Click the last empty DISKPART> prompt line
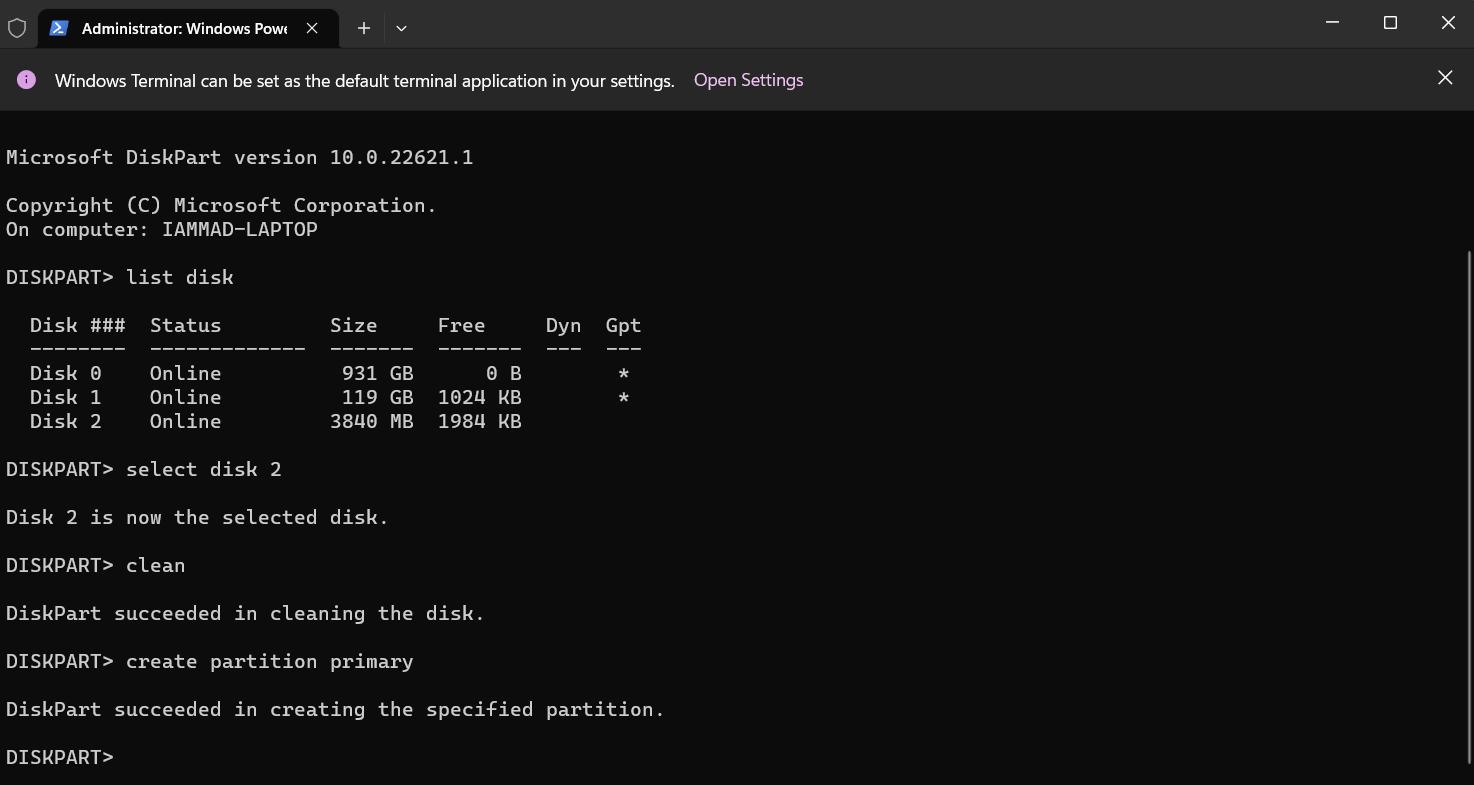 pyautogui.click(x=60, y=757)
